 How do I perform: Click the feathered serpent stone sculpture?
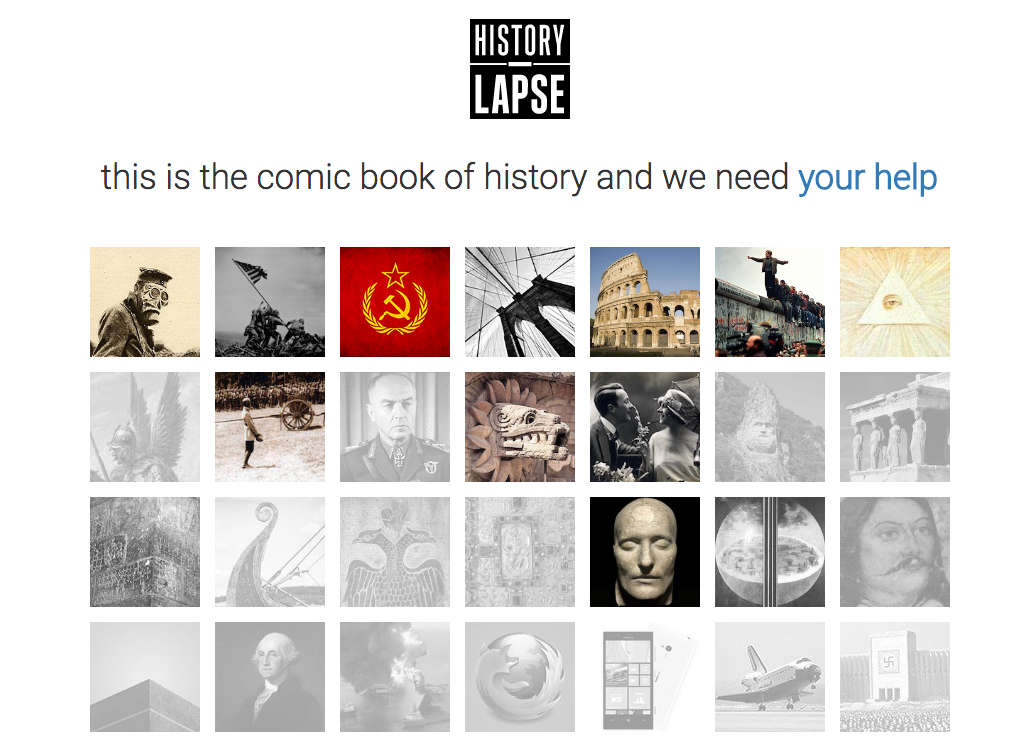coord(520,427)
